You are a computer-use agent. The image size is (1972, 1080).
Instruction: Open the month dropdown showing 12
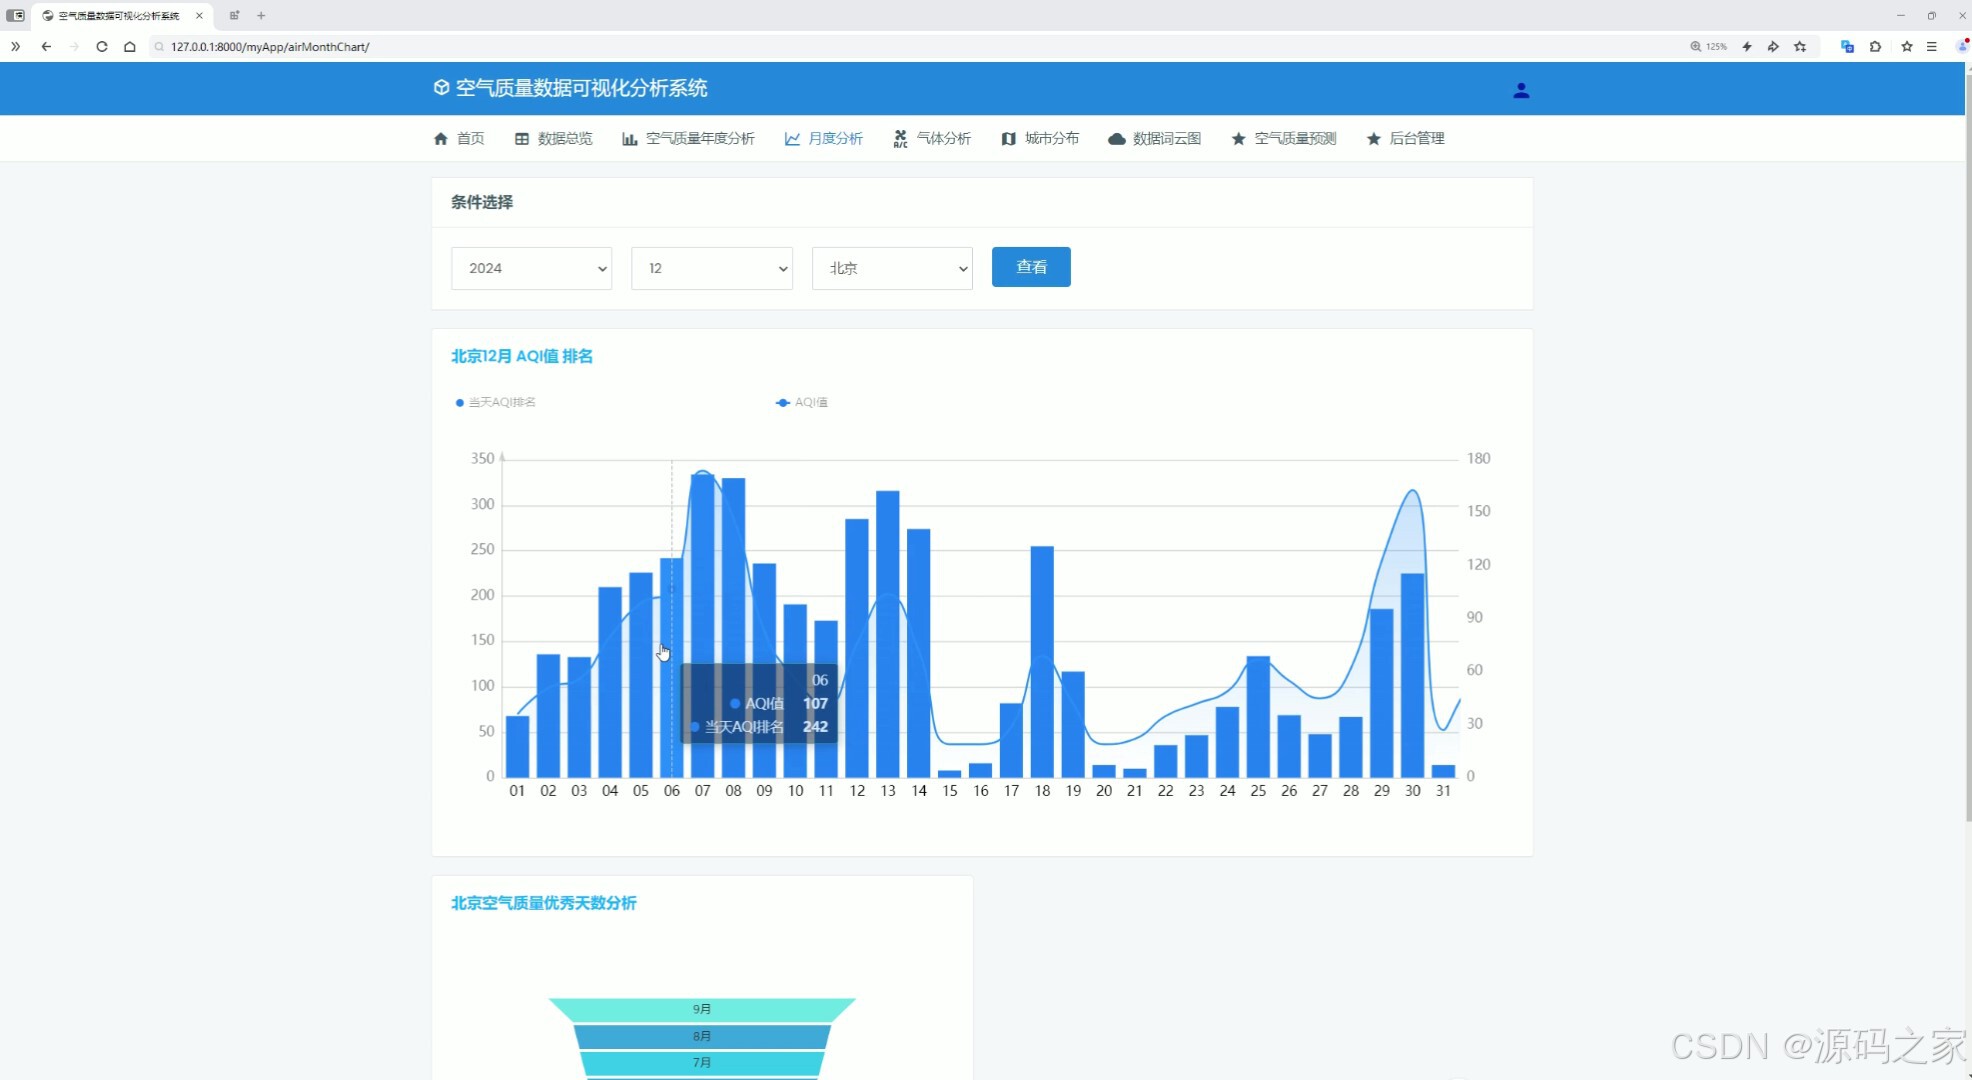click(711, 268)
